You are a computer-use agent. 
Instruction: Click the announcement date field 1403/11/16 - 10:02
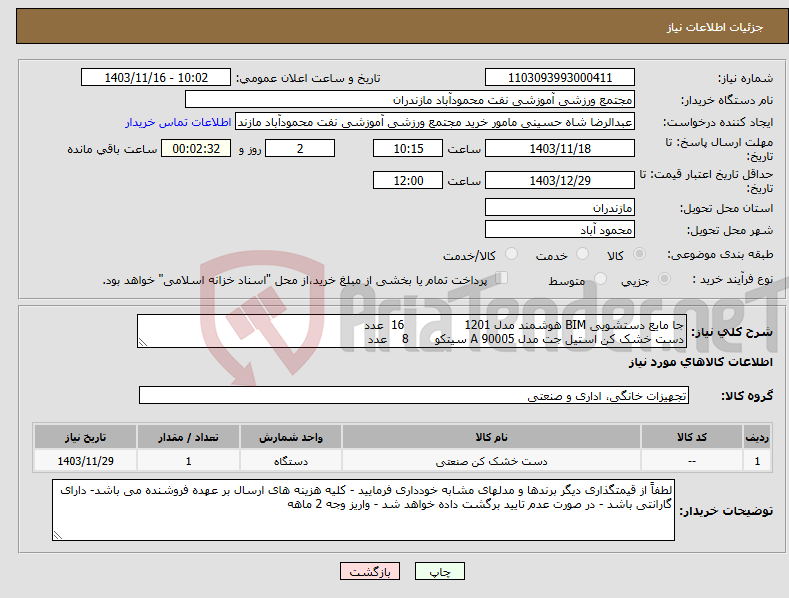pyautogui.click(x=156, y=78)
